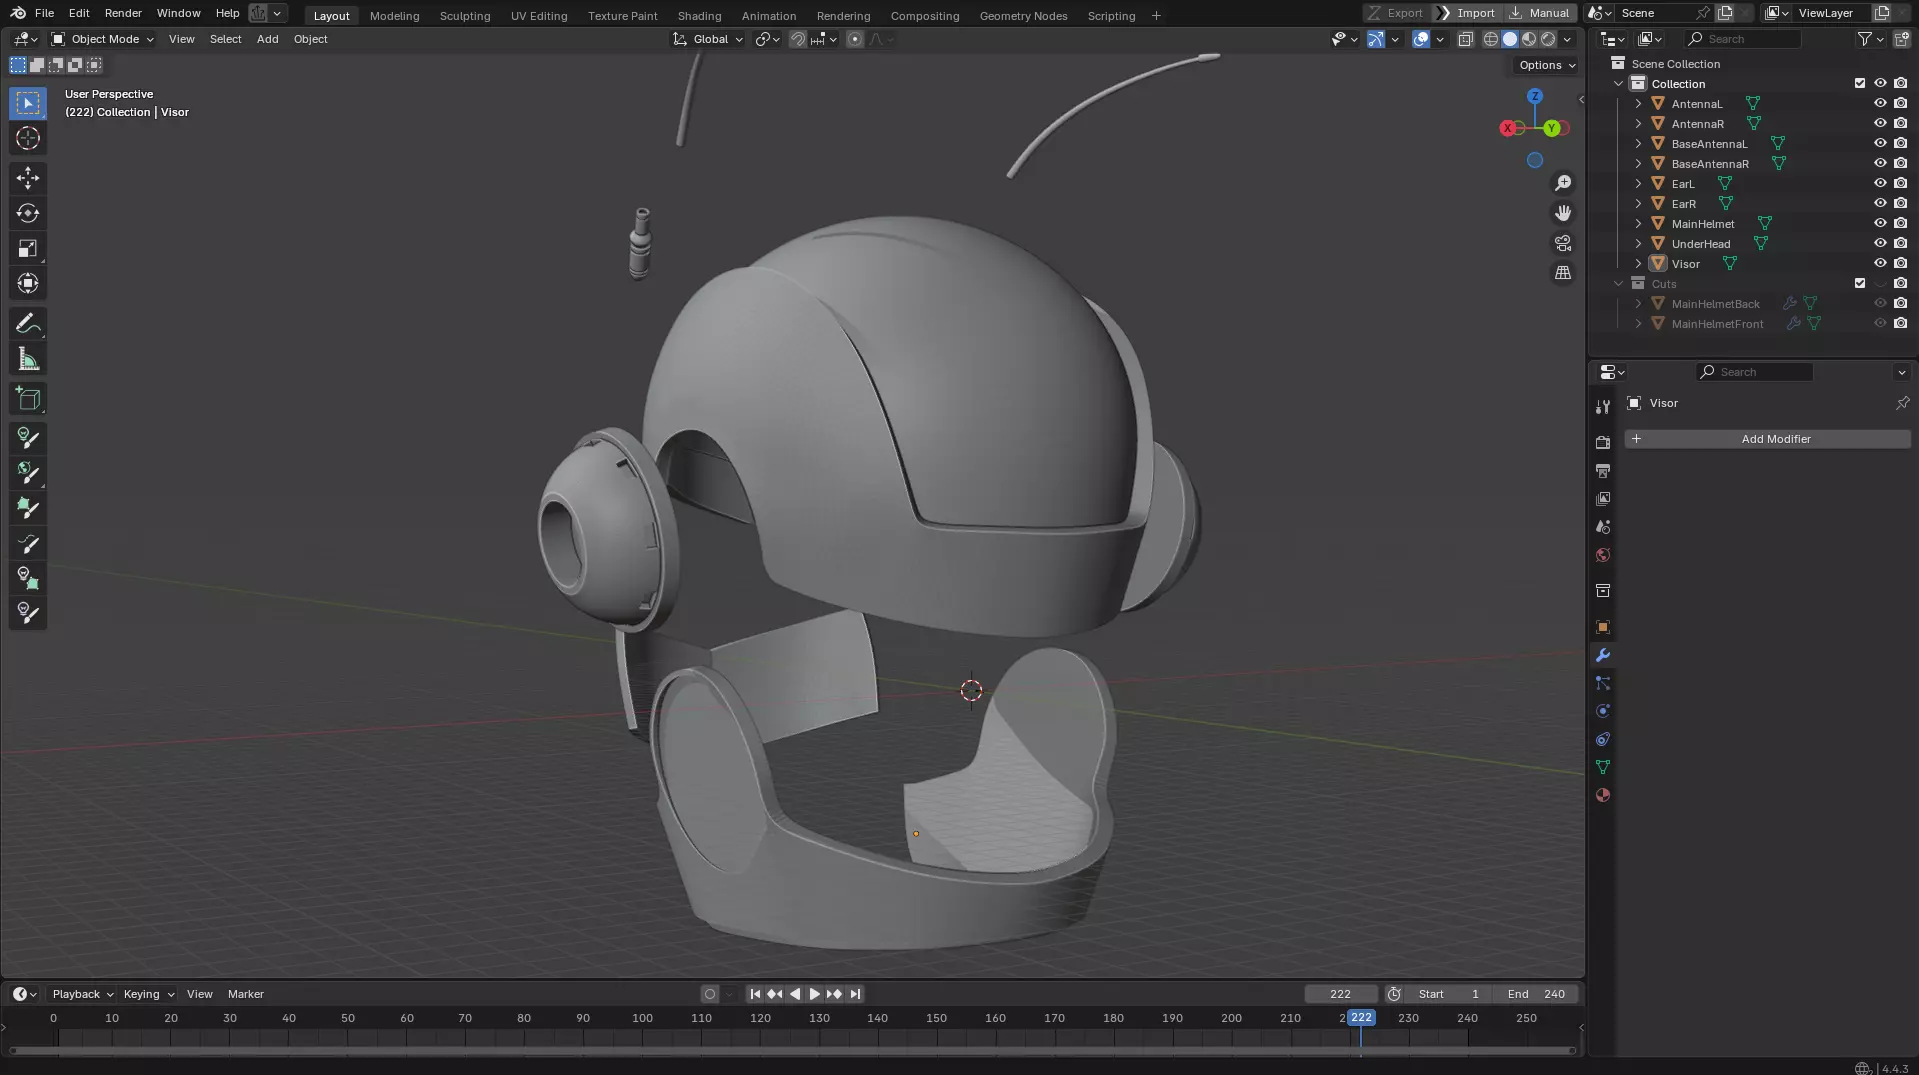Click the zoom view magnifier icon
1919x1075 pixels.
coord(1563,183)
